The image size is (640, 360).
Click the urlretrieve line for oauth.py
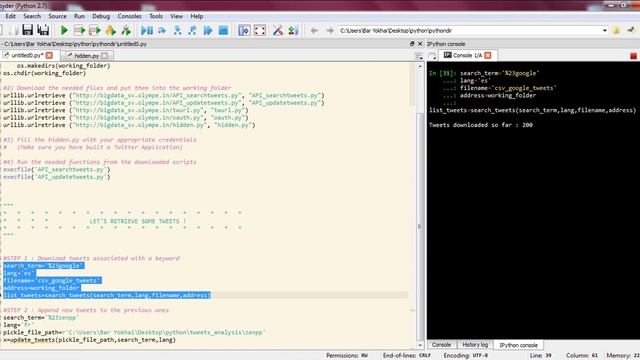[126, 118]
